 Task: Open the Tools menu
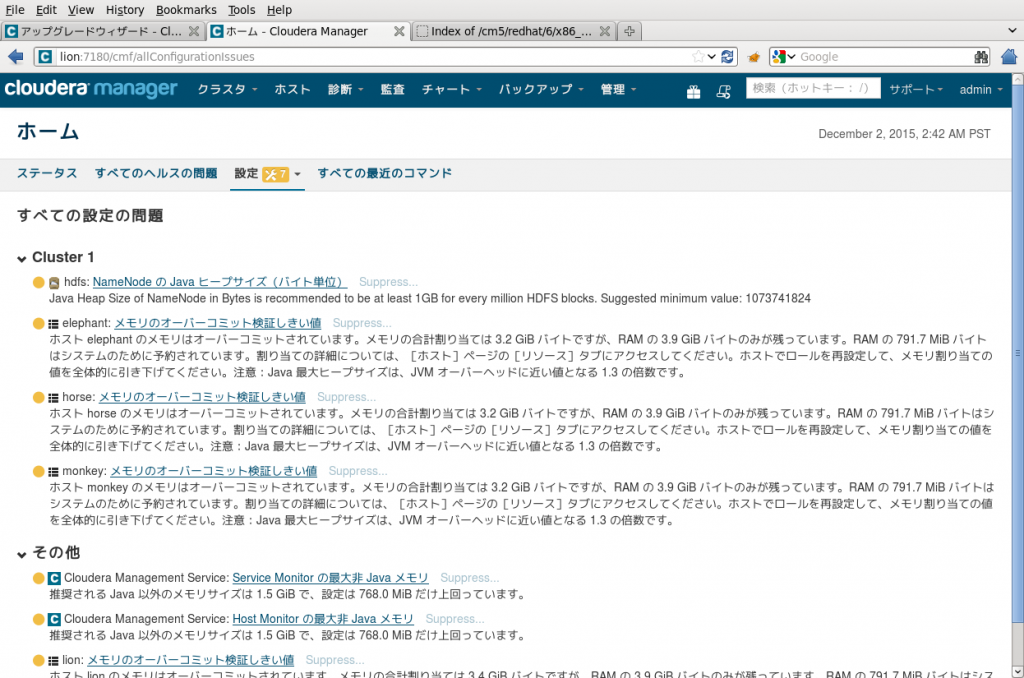242,10
